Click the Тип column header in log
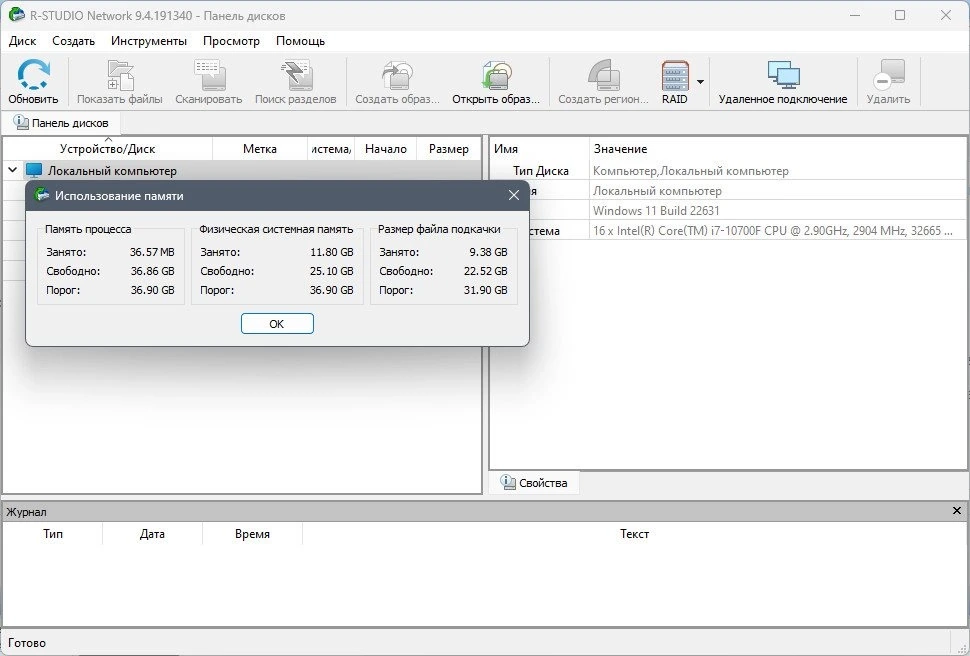The image size is (970, 656). (x=53, y=534)
